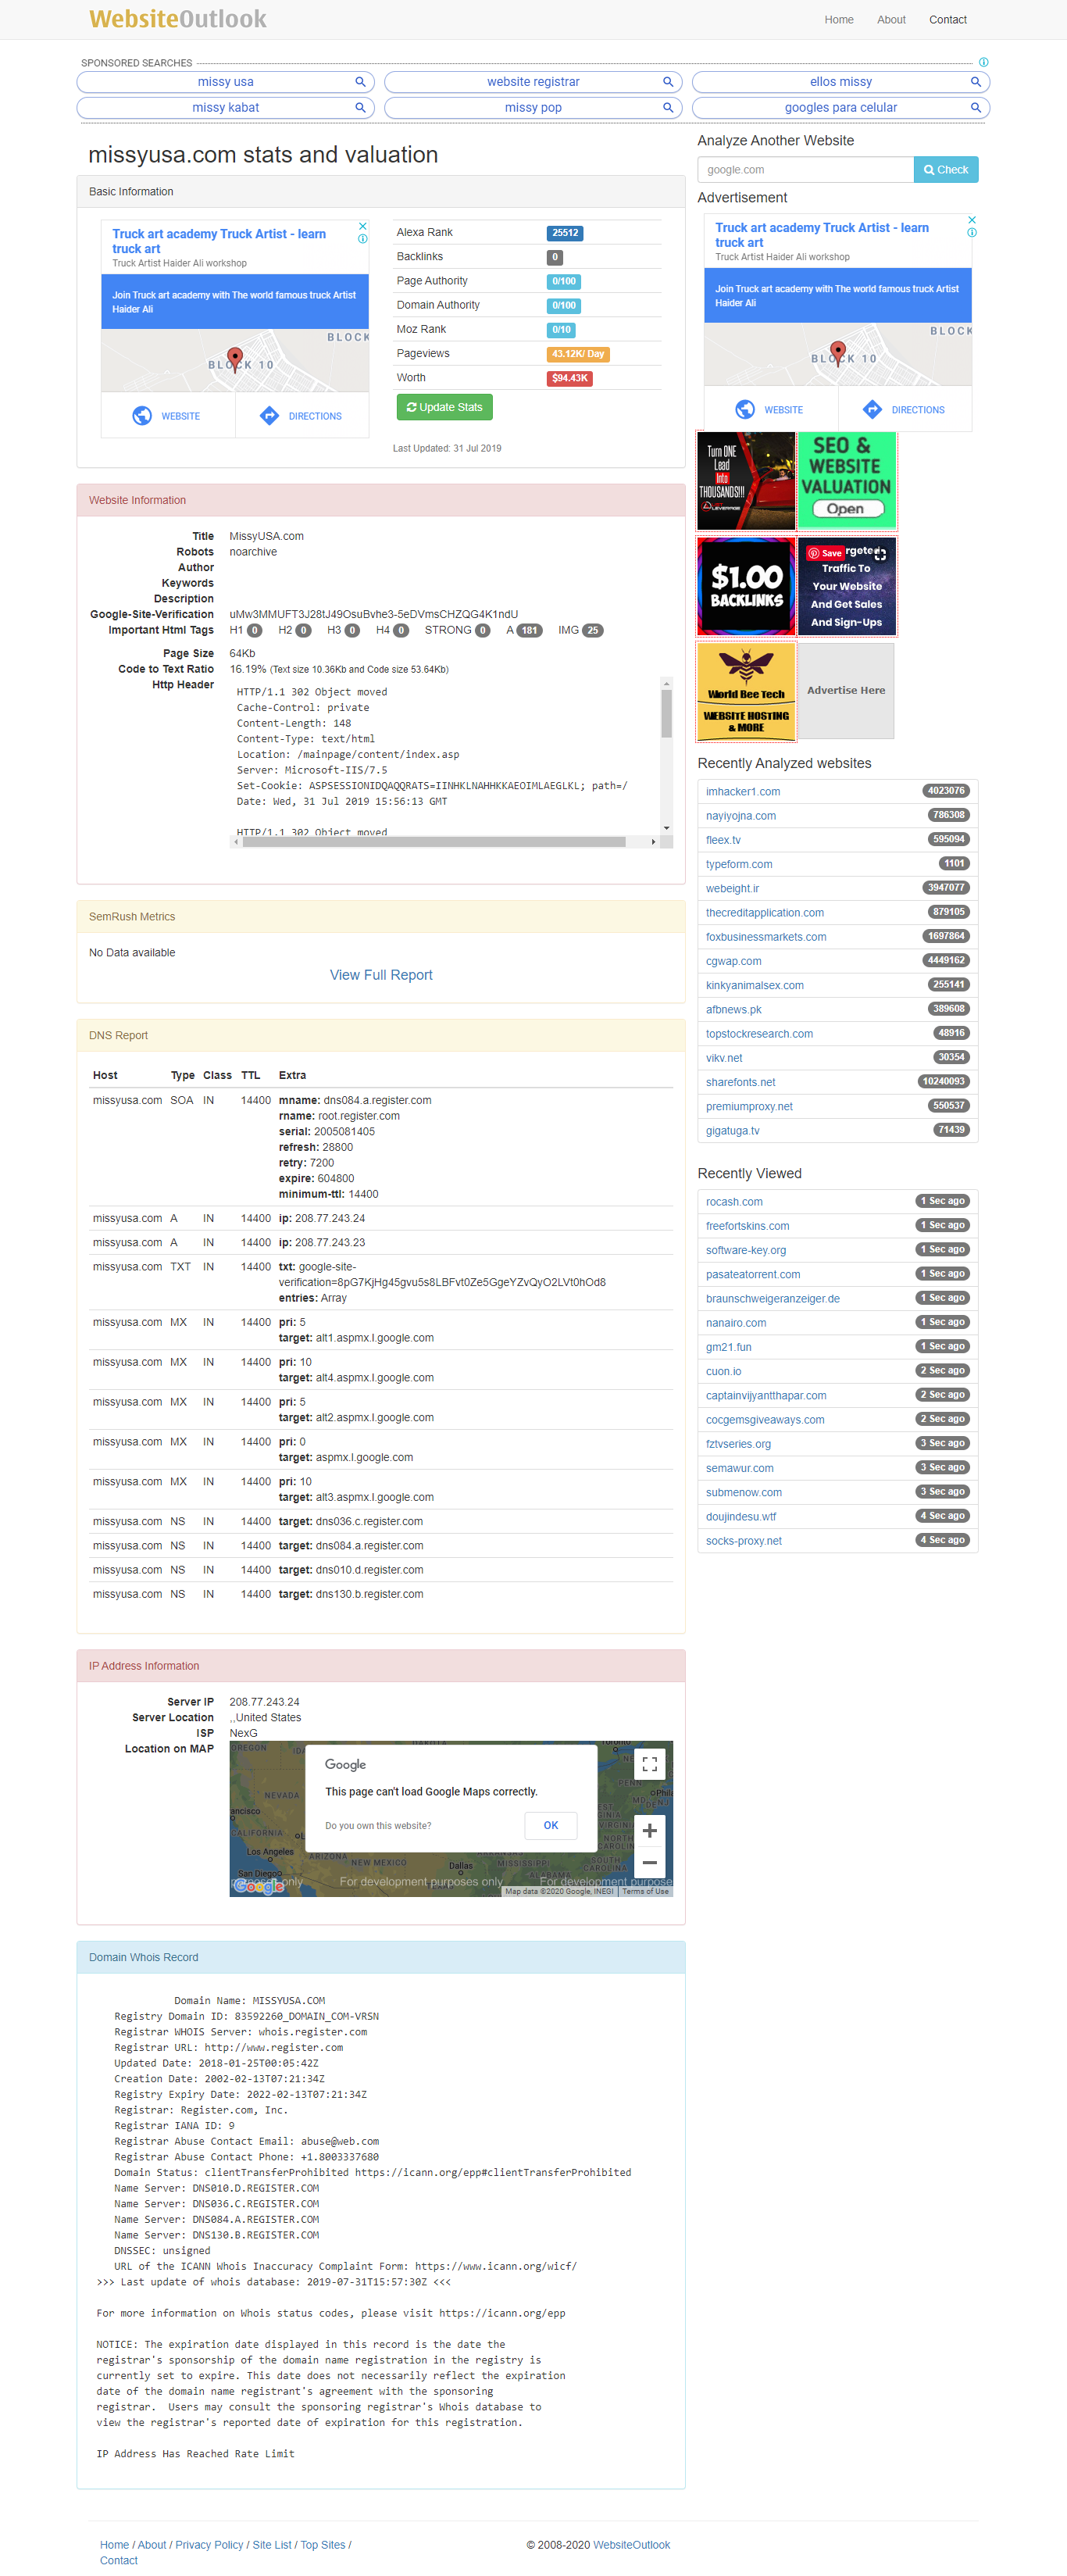Click the footer WebsiteOutlook copyright link
Viewport: 1067px width, 2576px height.
pyautogui.click(x=632, y=2546)
